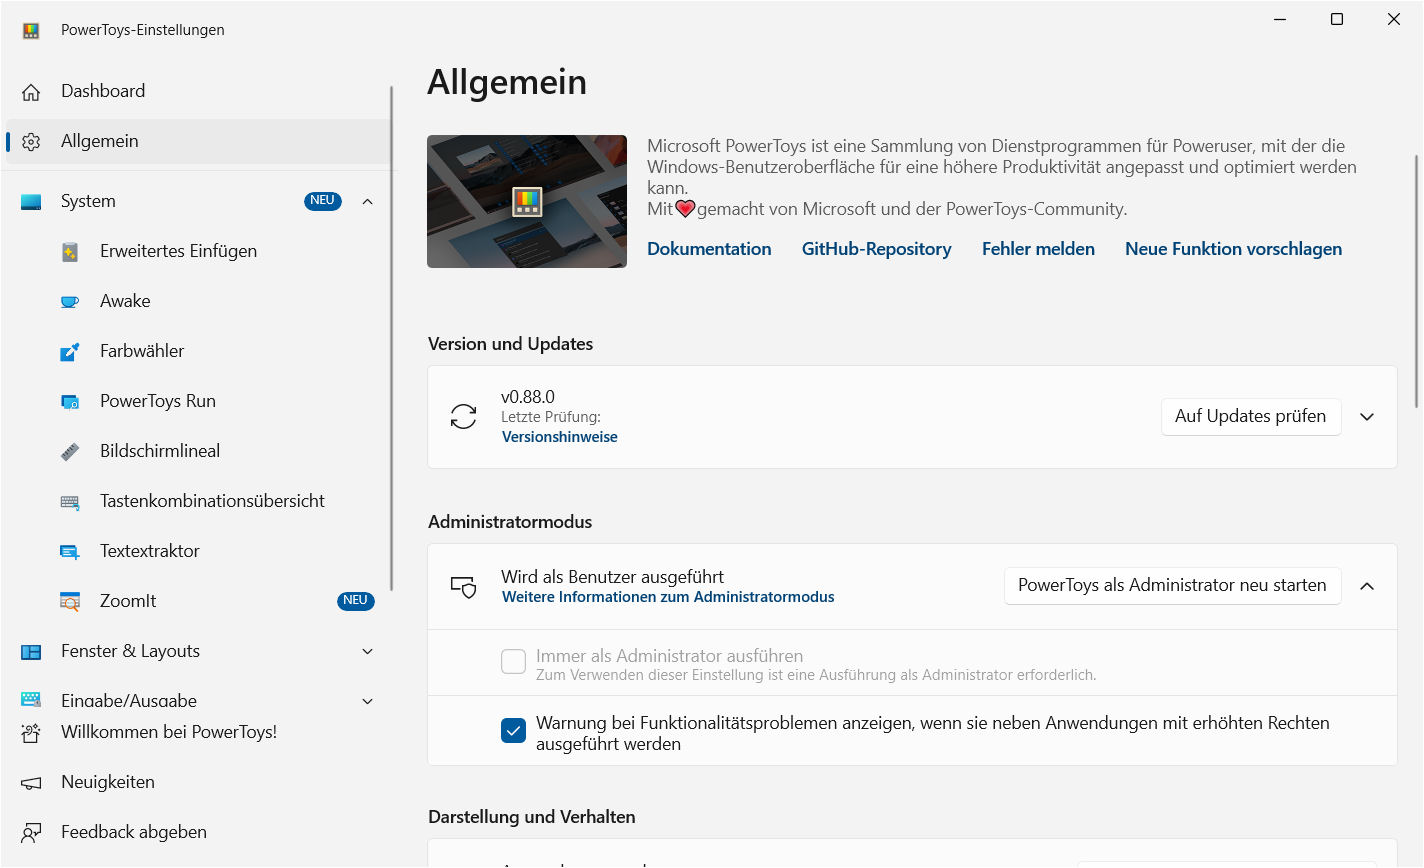Click the Erweitertes Einfügen clipboard icon

70,251
